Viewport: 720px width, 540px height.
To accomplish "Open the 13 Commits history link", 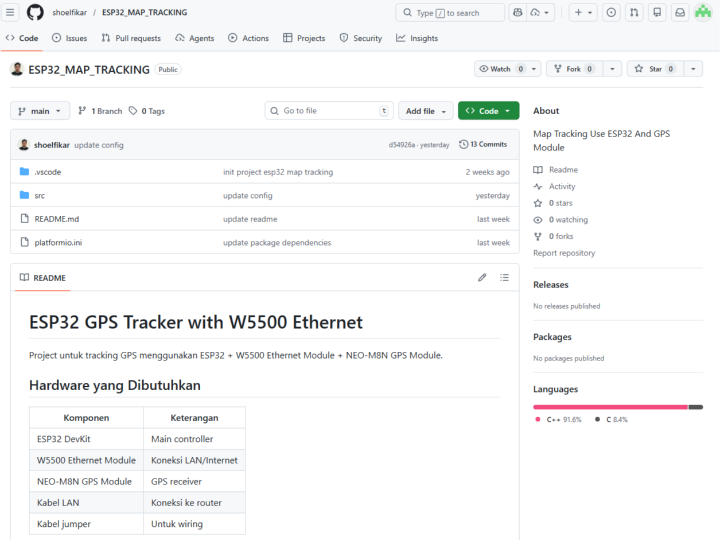I will click(x=483, y=144).
